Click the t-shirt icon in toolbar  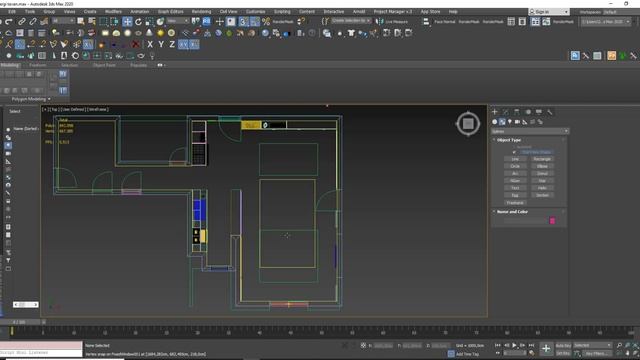coord(351,33)
